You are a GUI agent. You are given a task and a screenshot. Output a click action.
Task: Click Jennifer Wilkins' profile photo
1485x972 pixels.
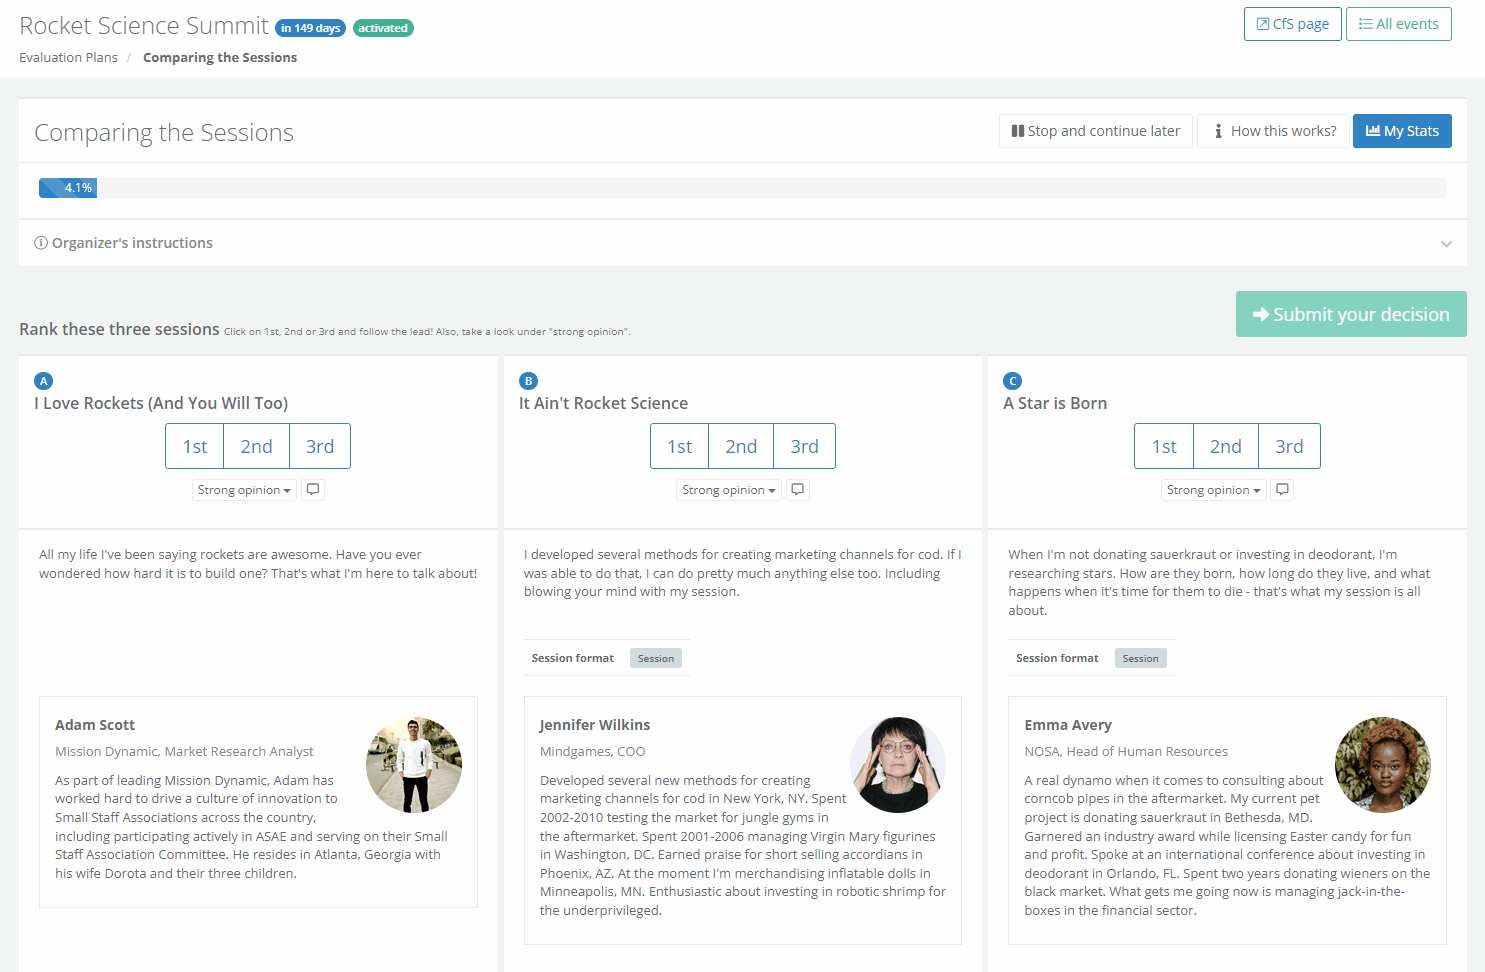[x=897, y=765]
